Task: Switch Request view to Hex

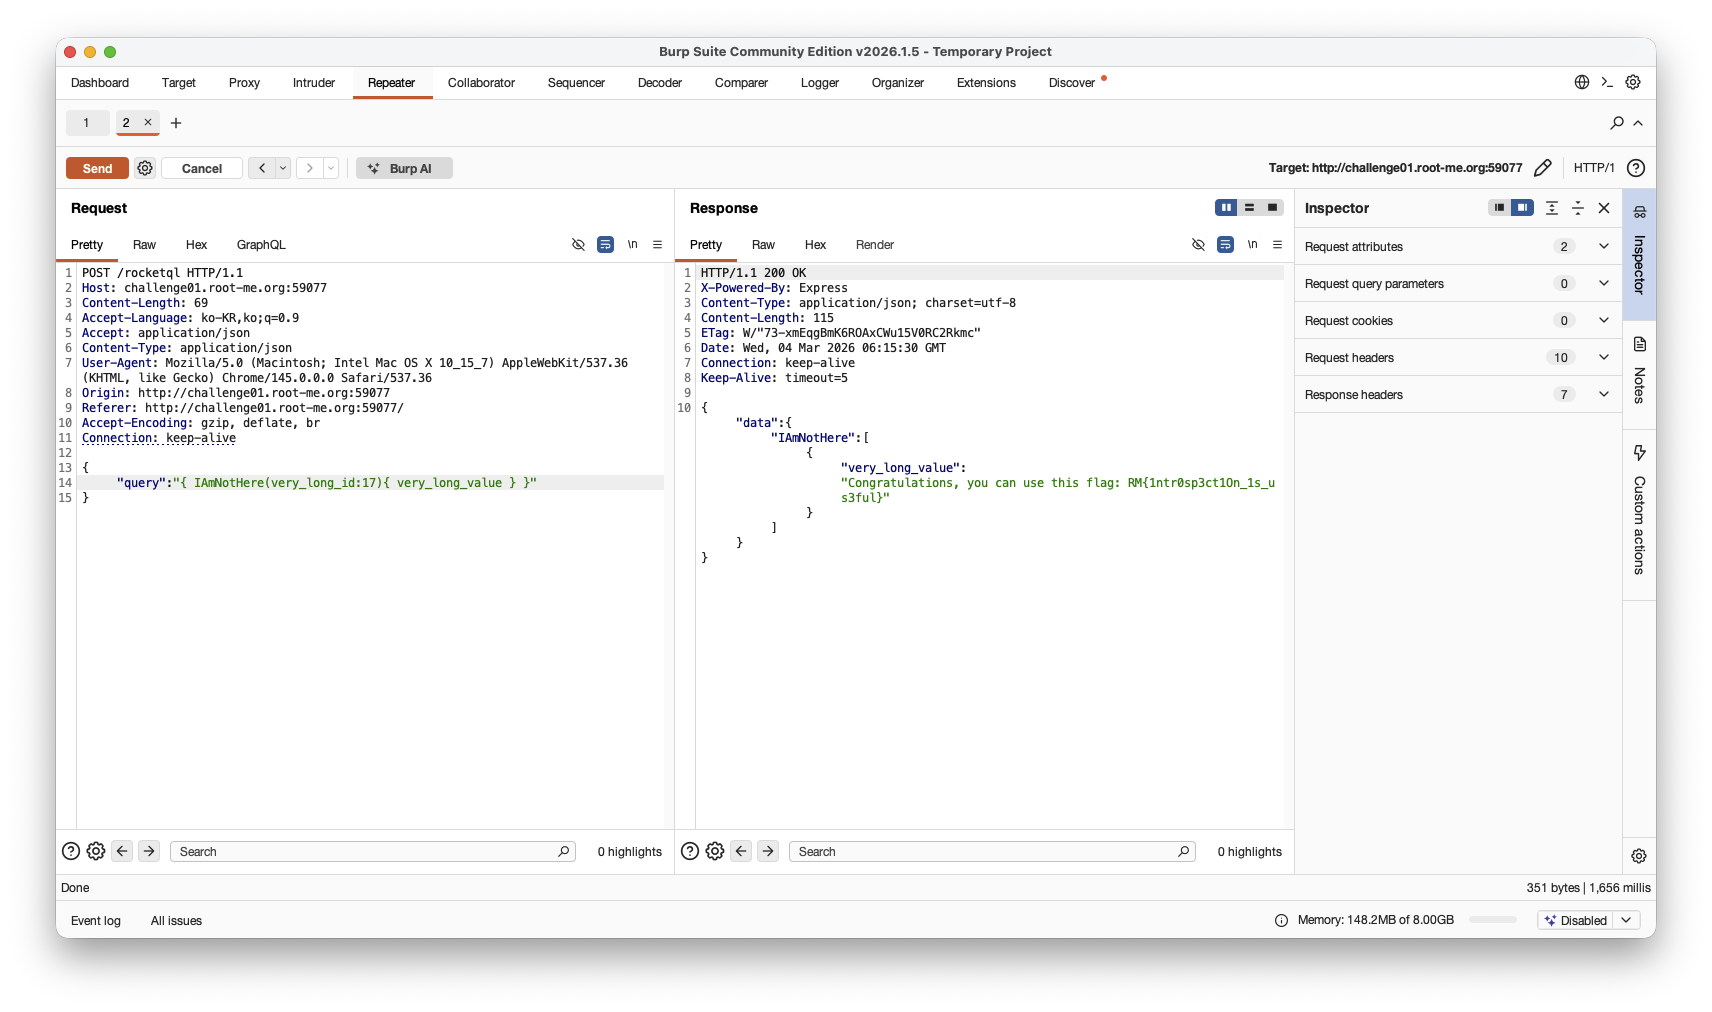Action: (196, 245)
